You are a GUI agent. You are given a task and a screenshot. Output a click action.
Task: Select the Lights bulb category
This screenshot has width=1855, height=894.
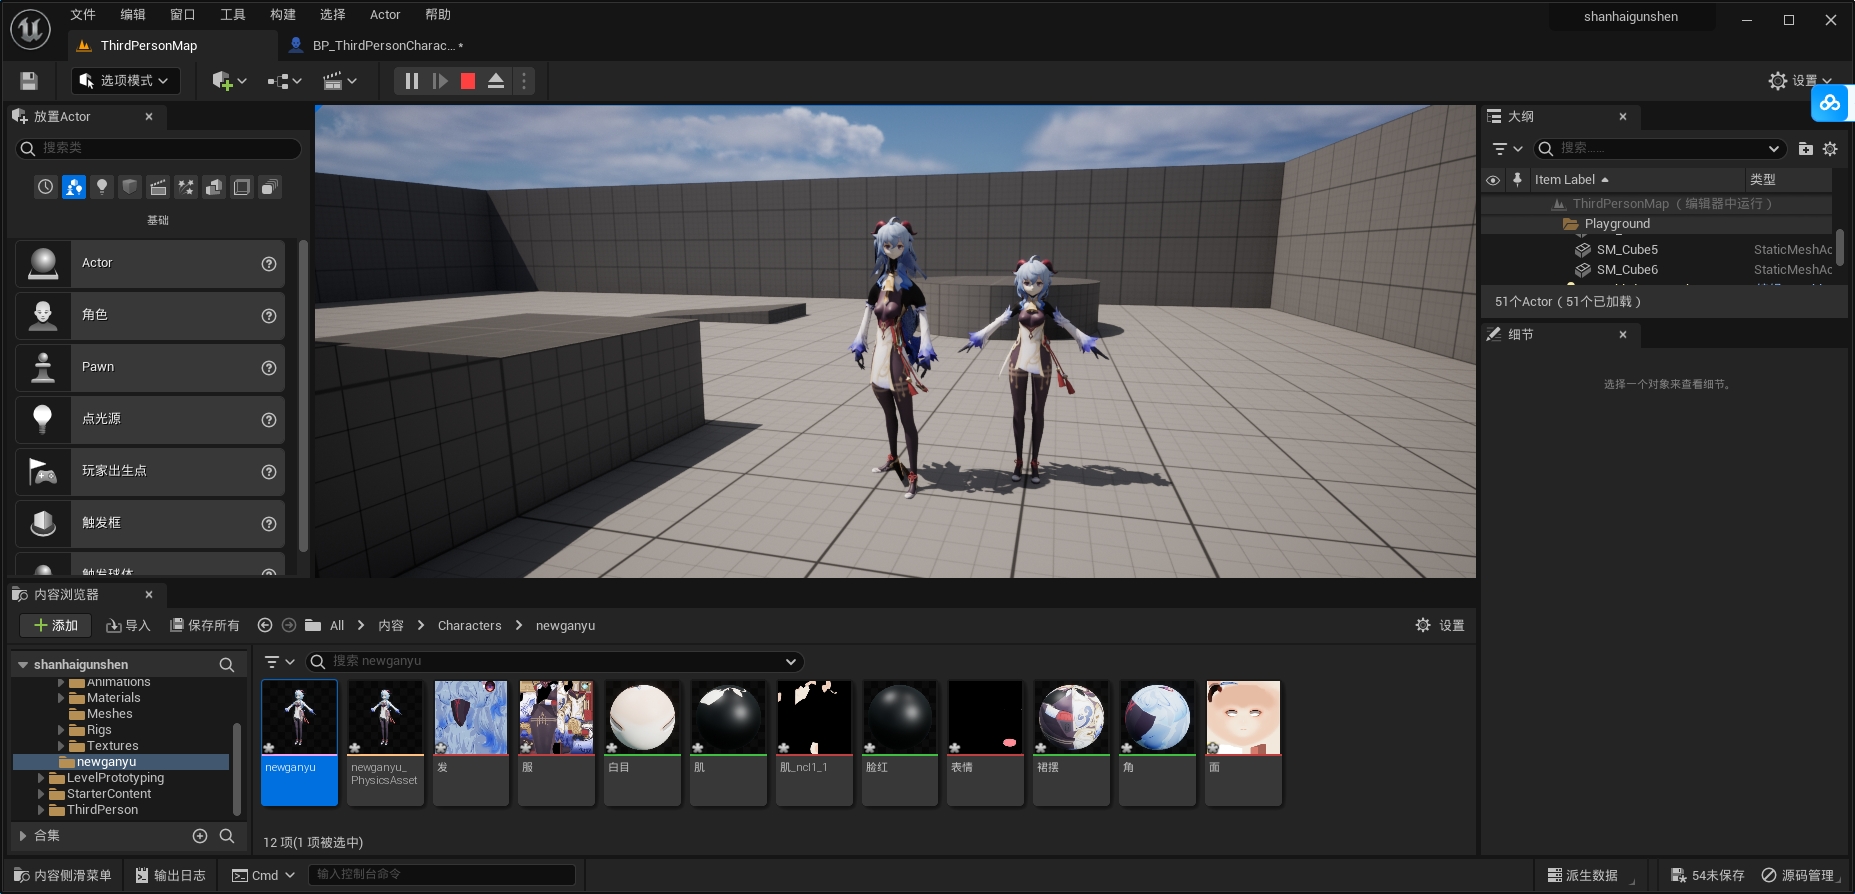tap(102, 187)
